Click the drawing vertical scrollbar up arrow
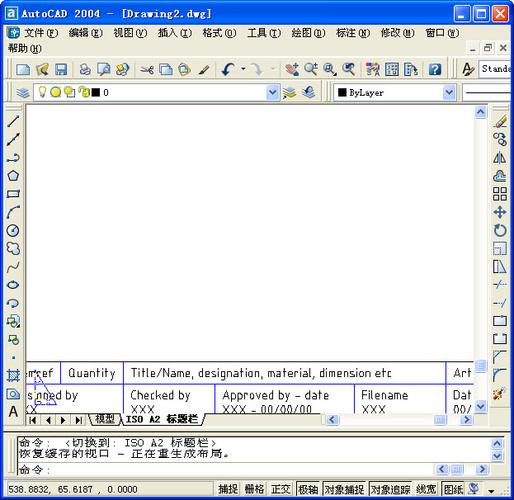The image size is (514, 500). click(x=480, y=112)
